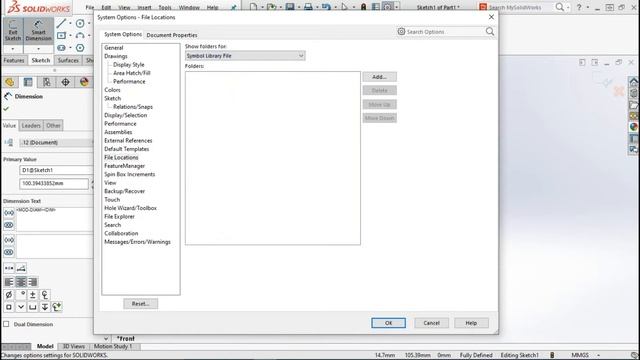The image size is (640, 360).
Task: Insert the centerline symbol in dimension text
Action: [x=45, y=295]
